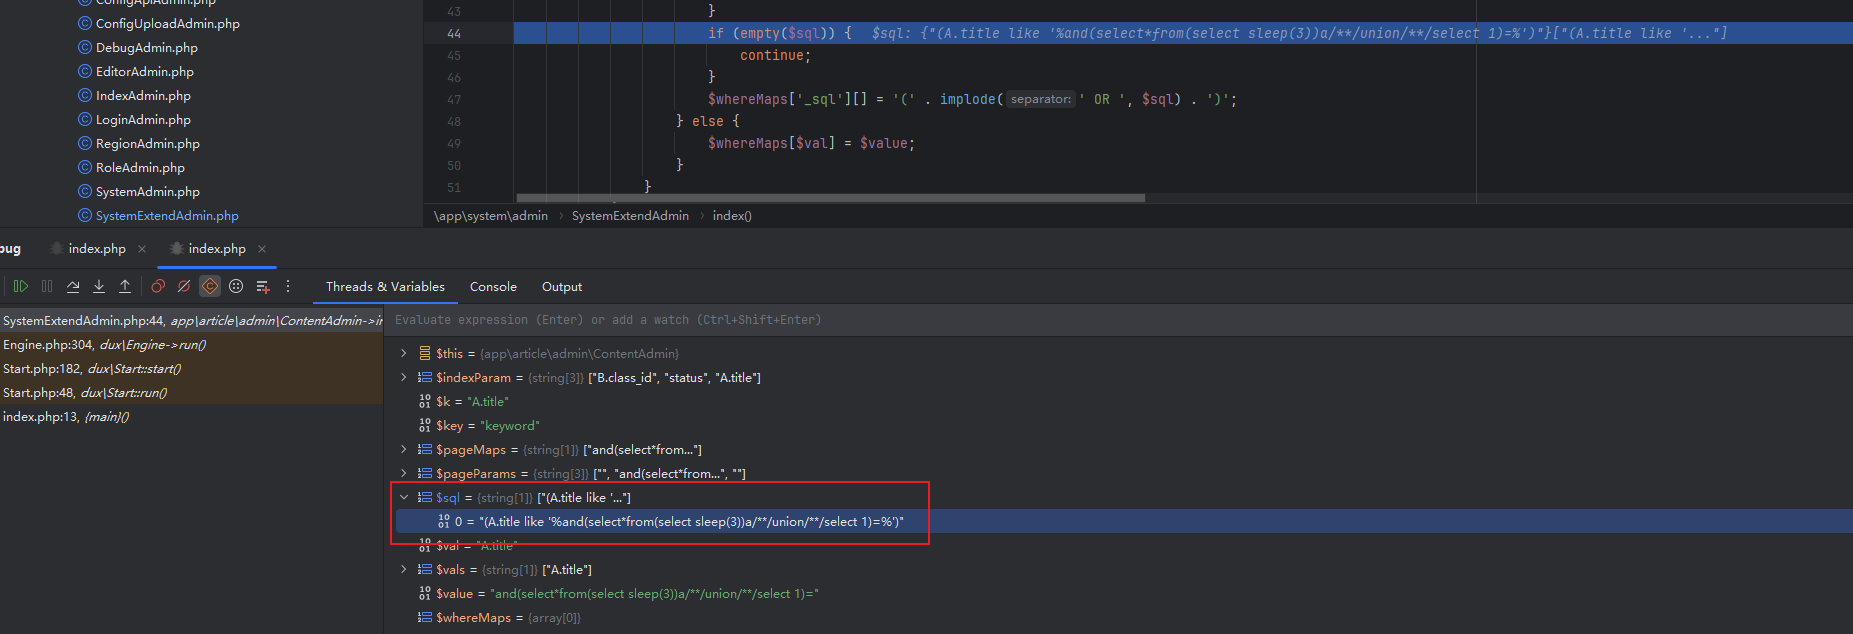Switch to the Console tab
This screenshot has width=1853, height=634.
coord(493,287)
